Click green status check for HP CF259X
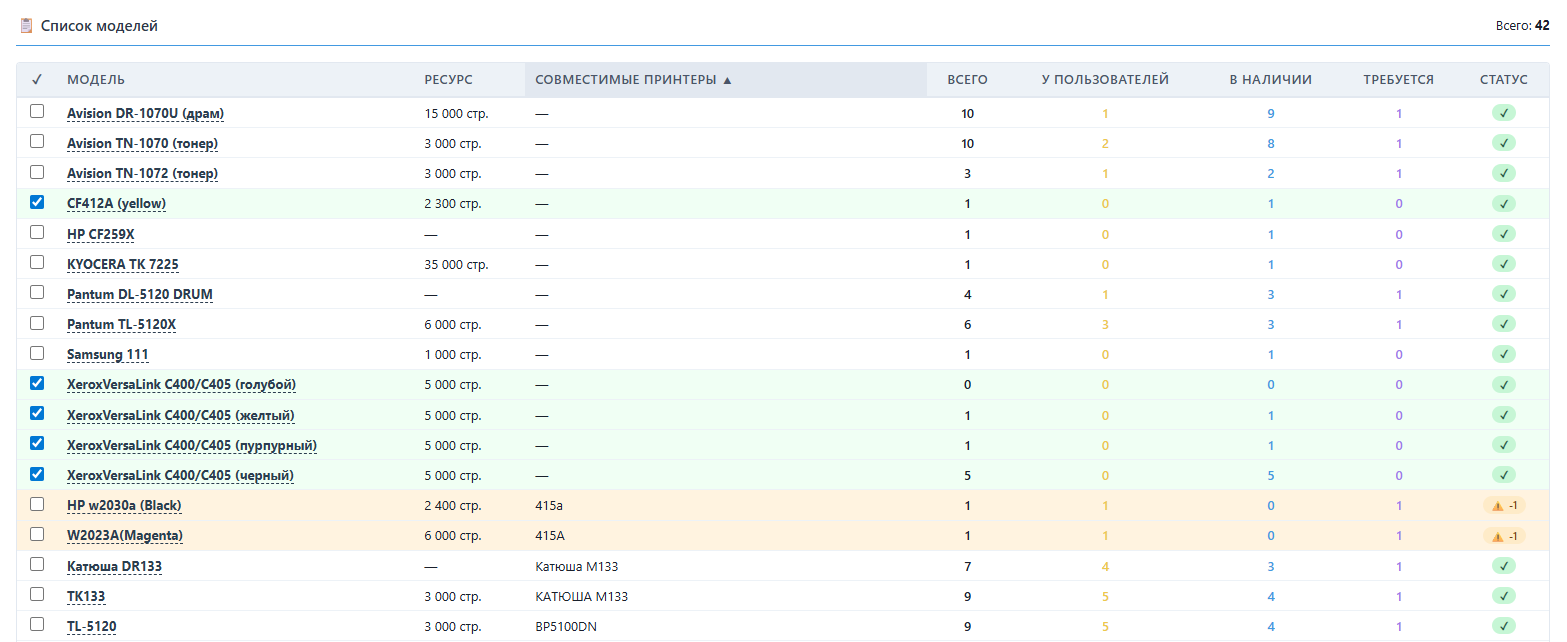Screen dimensions: 1567x642 coord(1503,234)
